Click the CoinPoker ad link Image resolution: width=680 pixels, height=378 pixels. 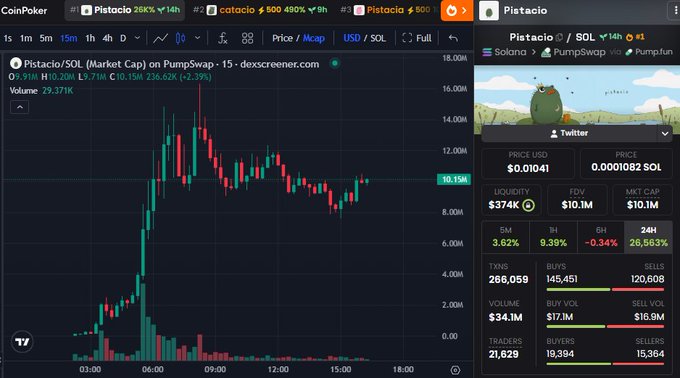click(24, 10)
